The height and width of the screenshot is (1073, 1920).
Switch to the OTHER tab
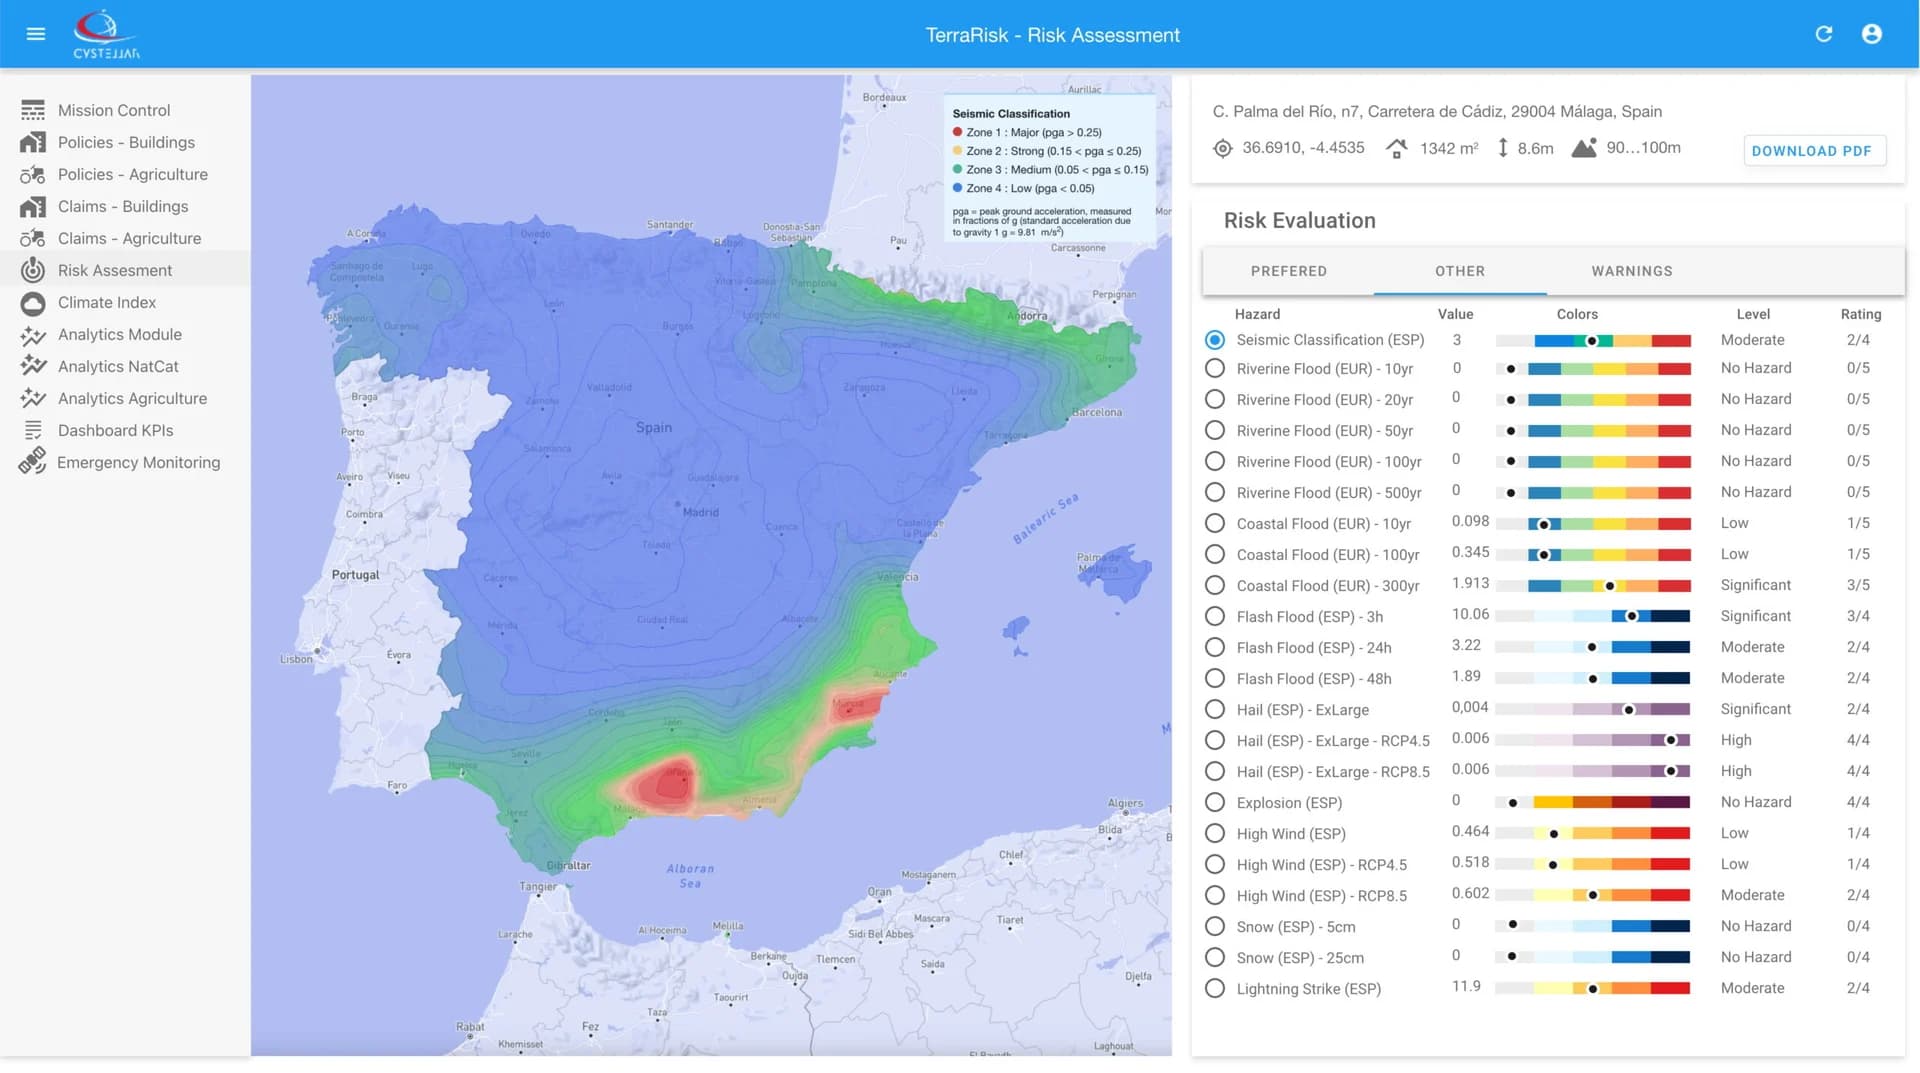[1460, 271]
